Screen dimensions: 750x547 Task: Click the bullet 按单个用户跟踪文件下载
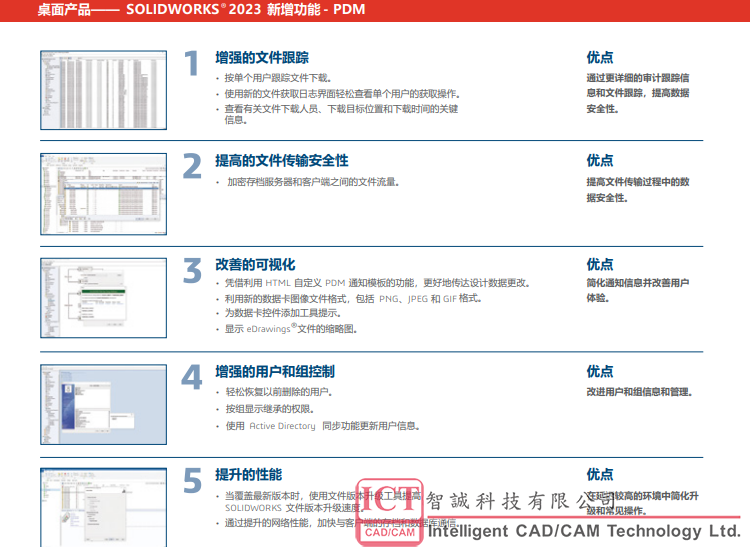coord(278,78)
